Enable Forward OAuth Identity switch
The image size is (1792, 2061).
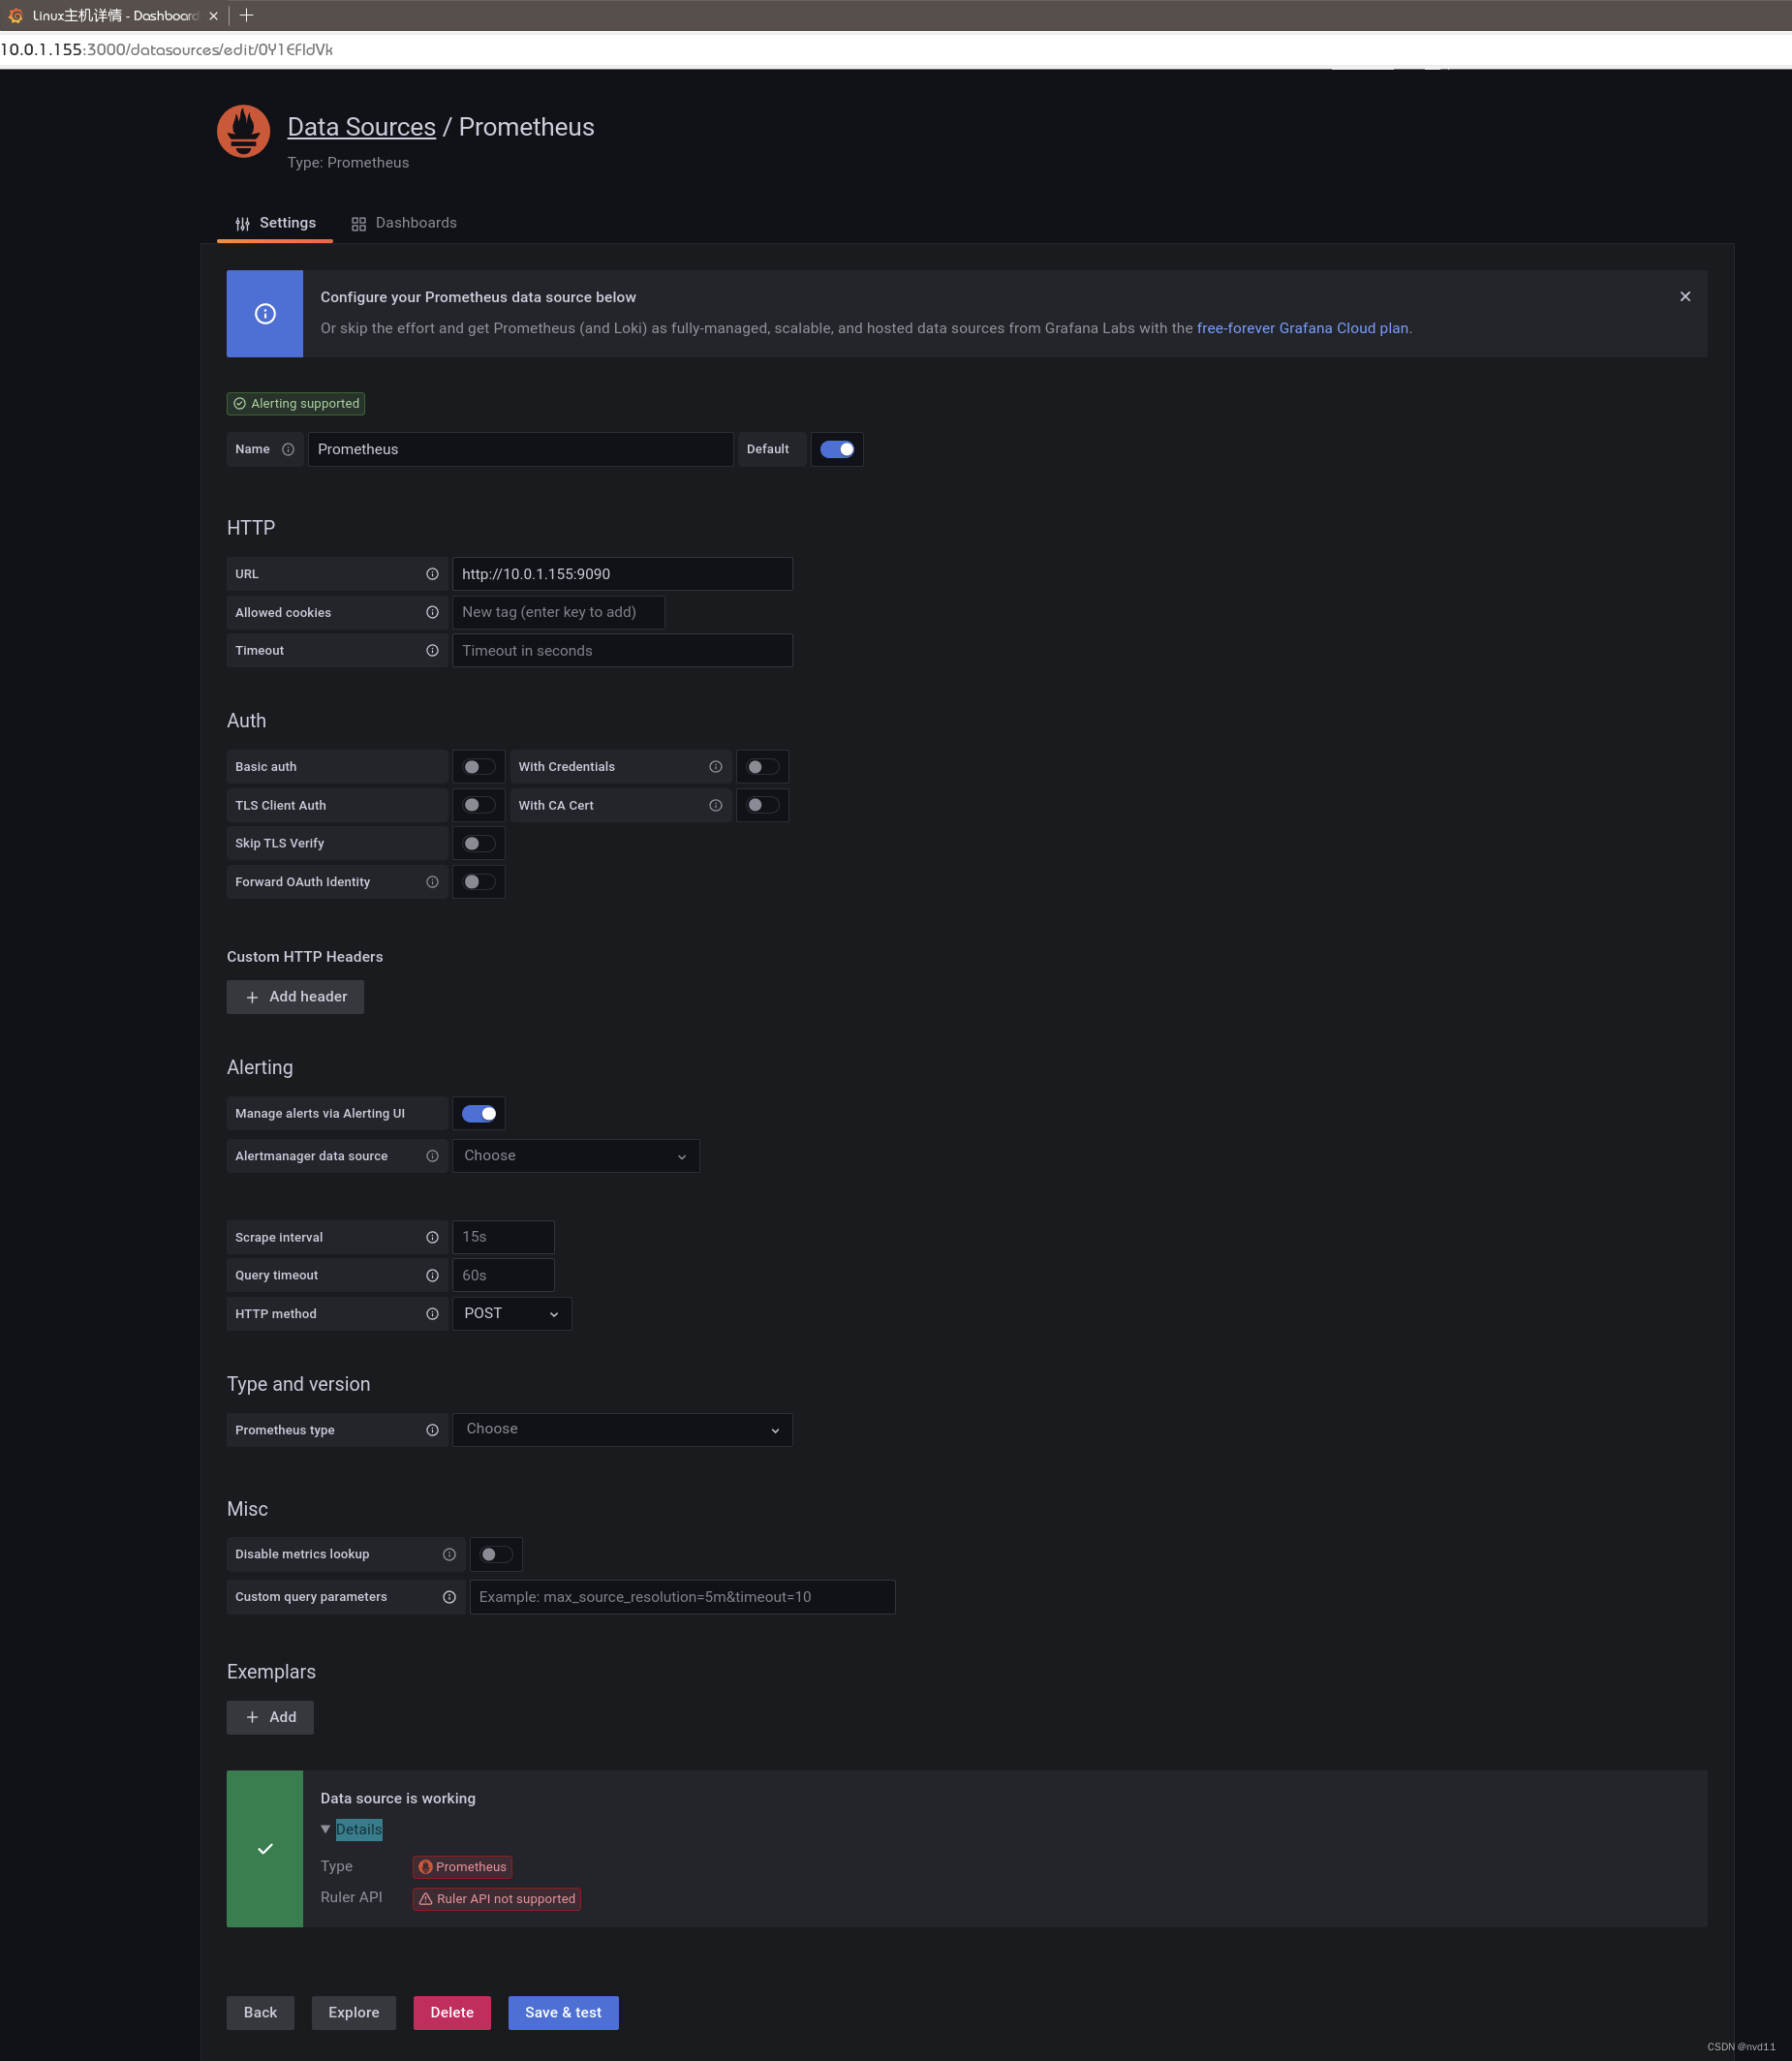tap(479, 882)
